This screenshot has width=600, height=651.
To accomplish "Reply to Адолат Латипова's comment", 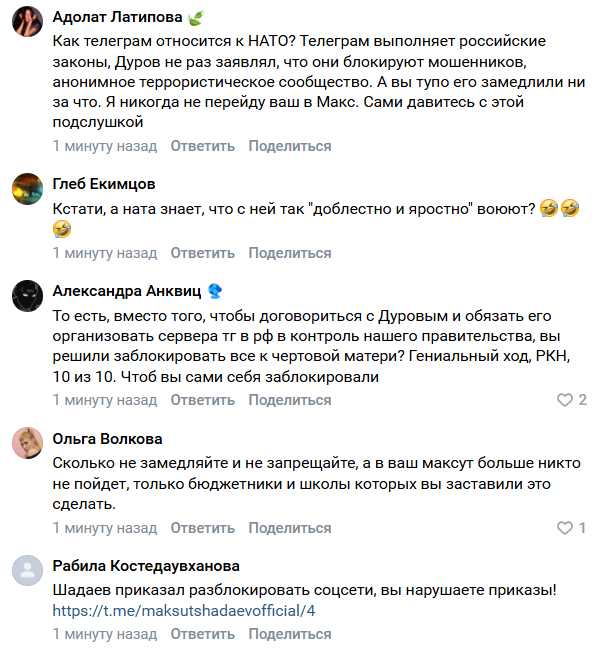I will pyautogui.click(x=203, y=146).
